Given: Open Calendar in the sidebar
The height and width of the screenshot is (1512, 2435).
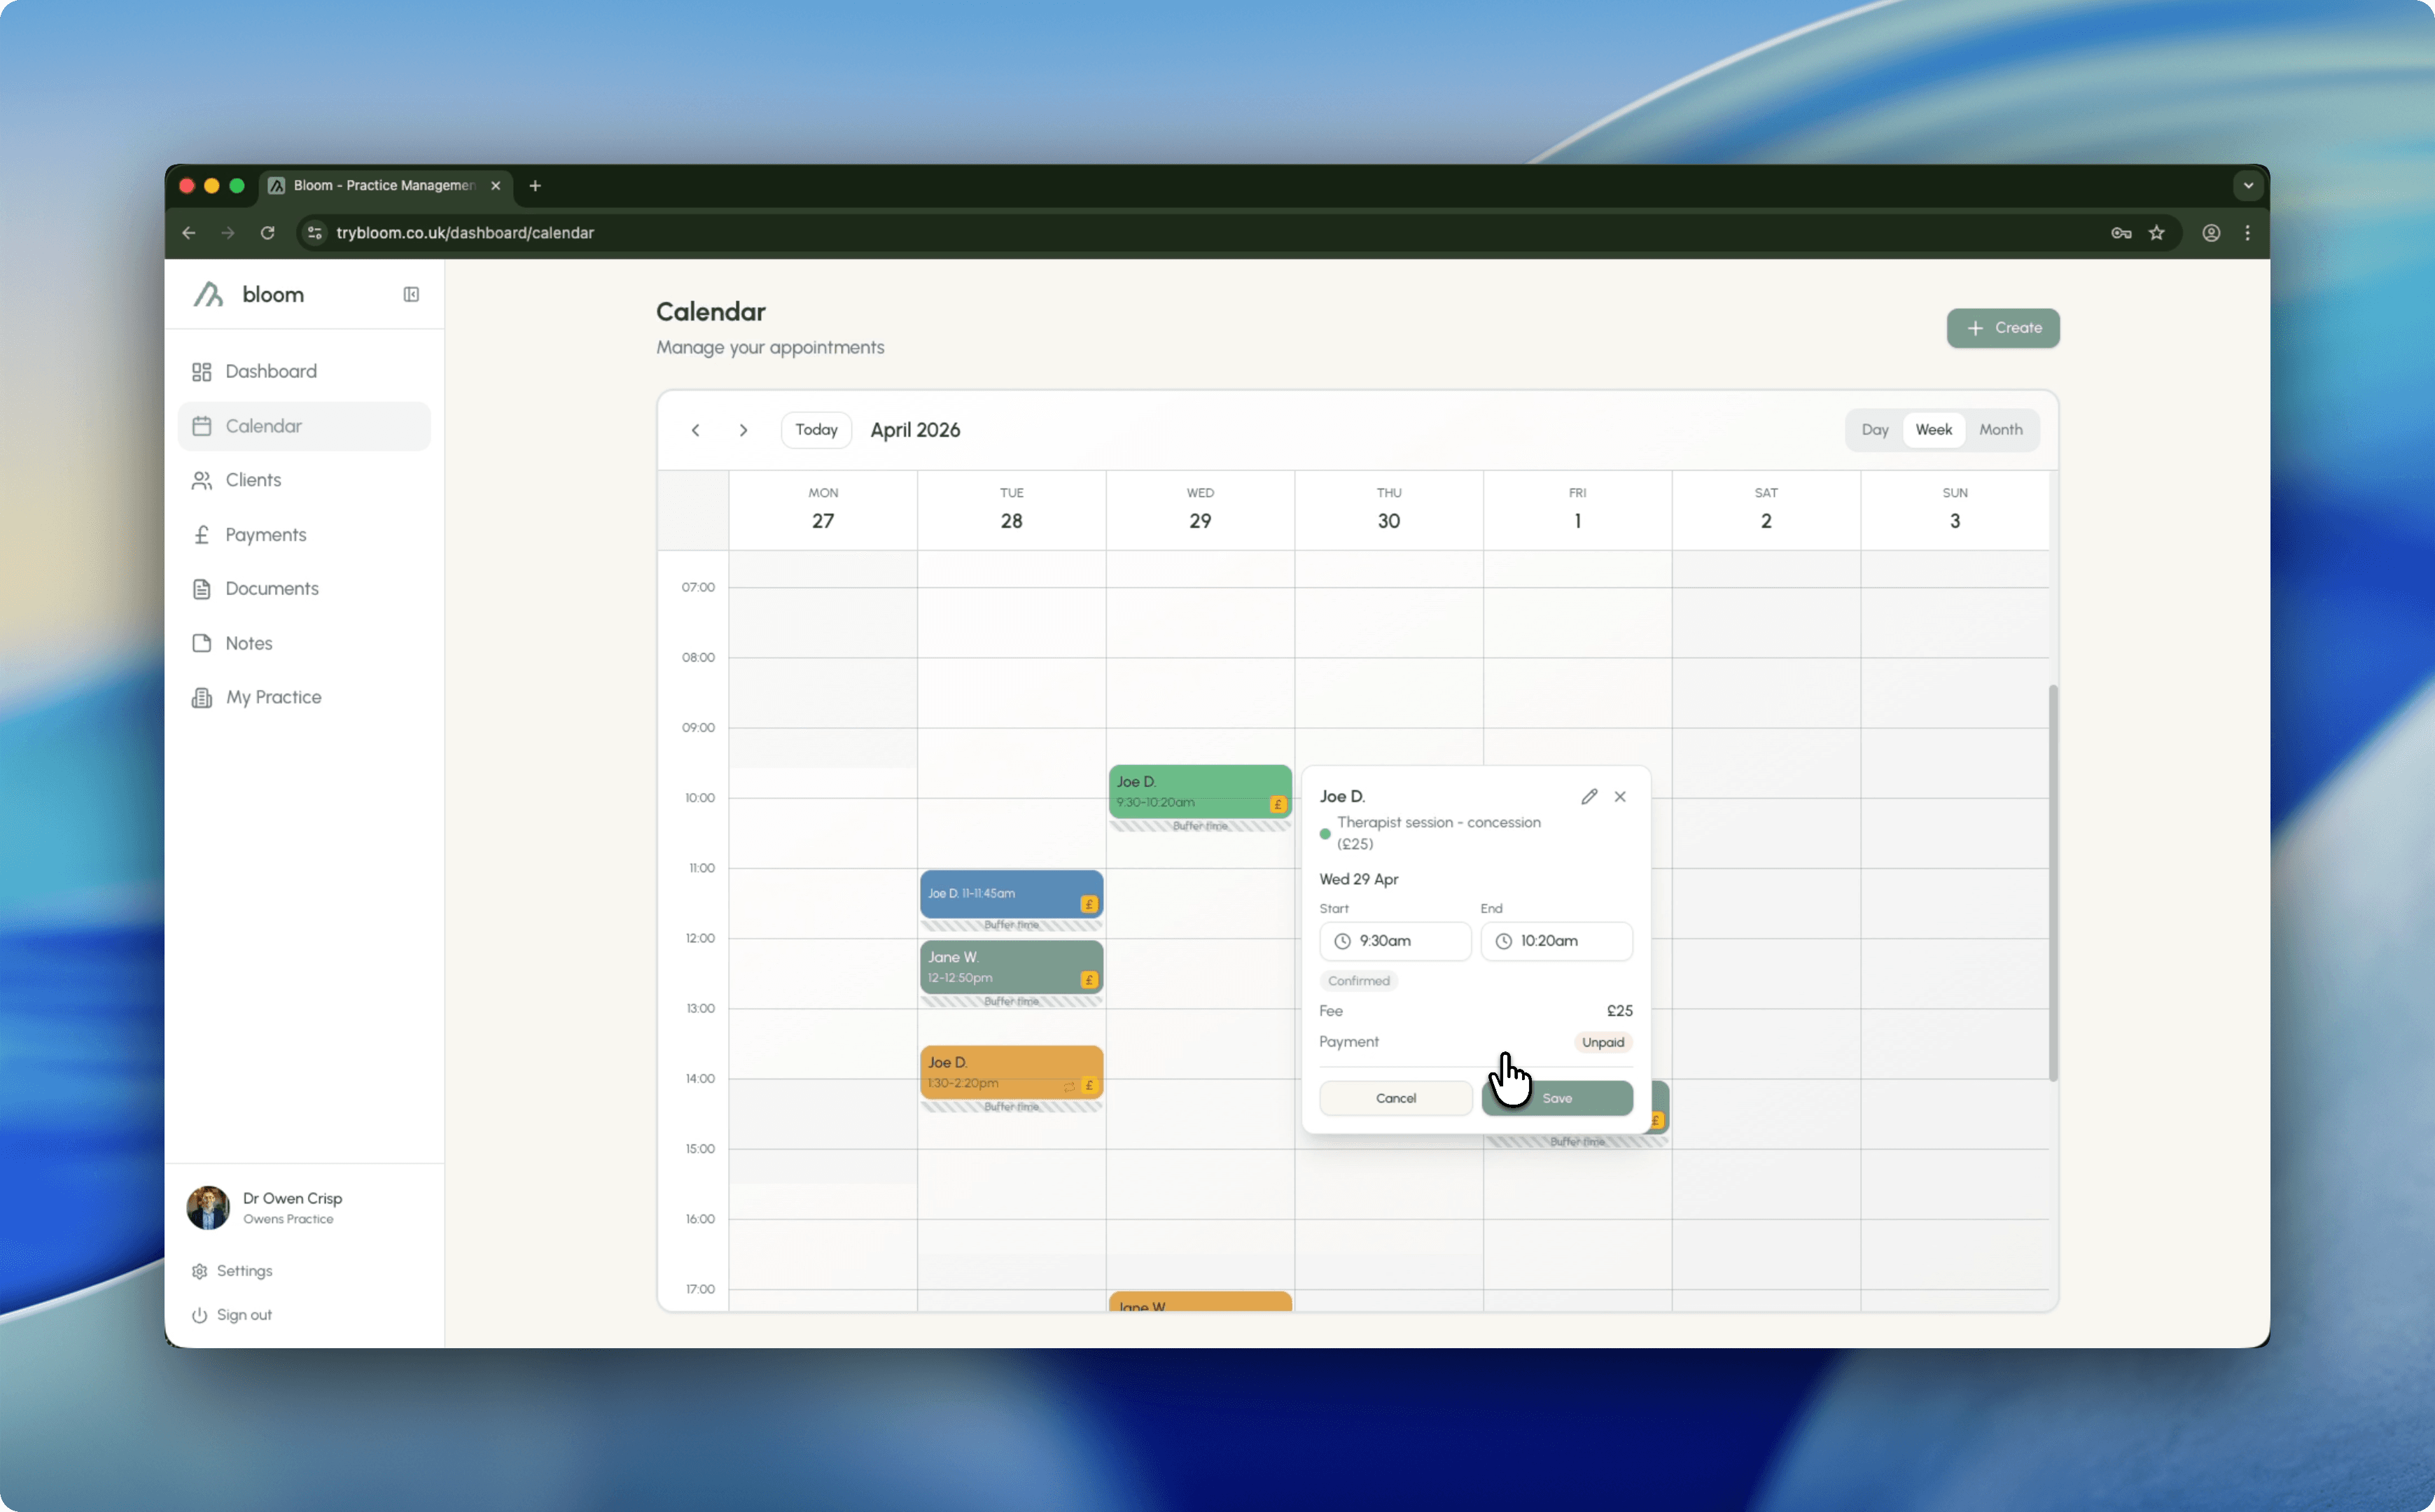Looking at the screenshot, I should (x=304, y=426).
